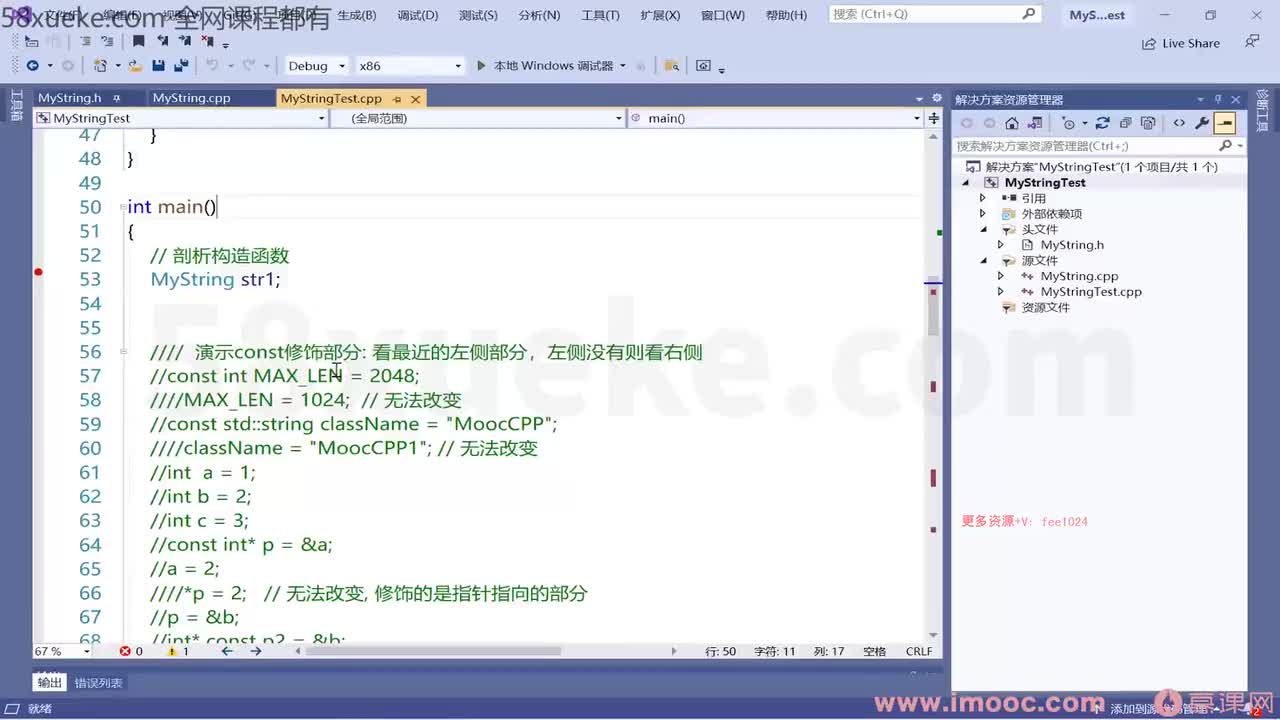
Task: Click the open file folder icon
Action: coord(134,66)
